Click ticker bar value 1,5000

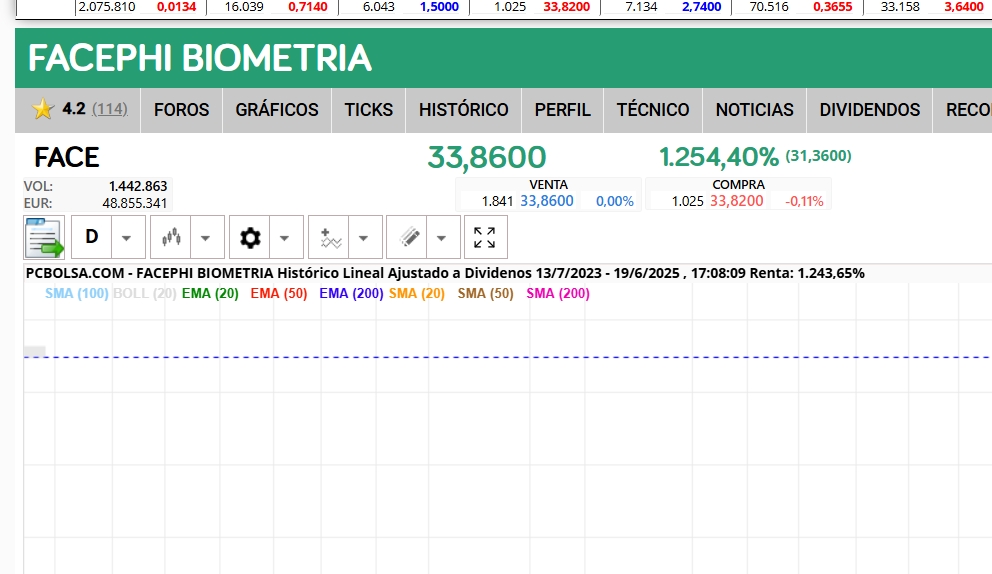pos(440,7)
